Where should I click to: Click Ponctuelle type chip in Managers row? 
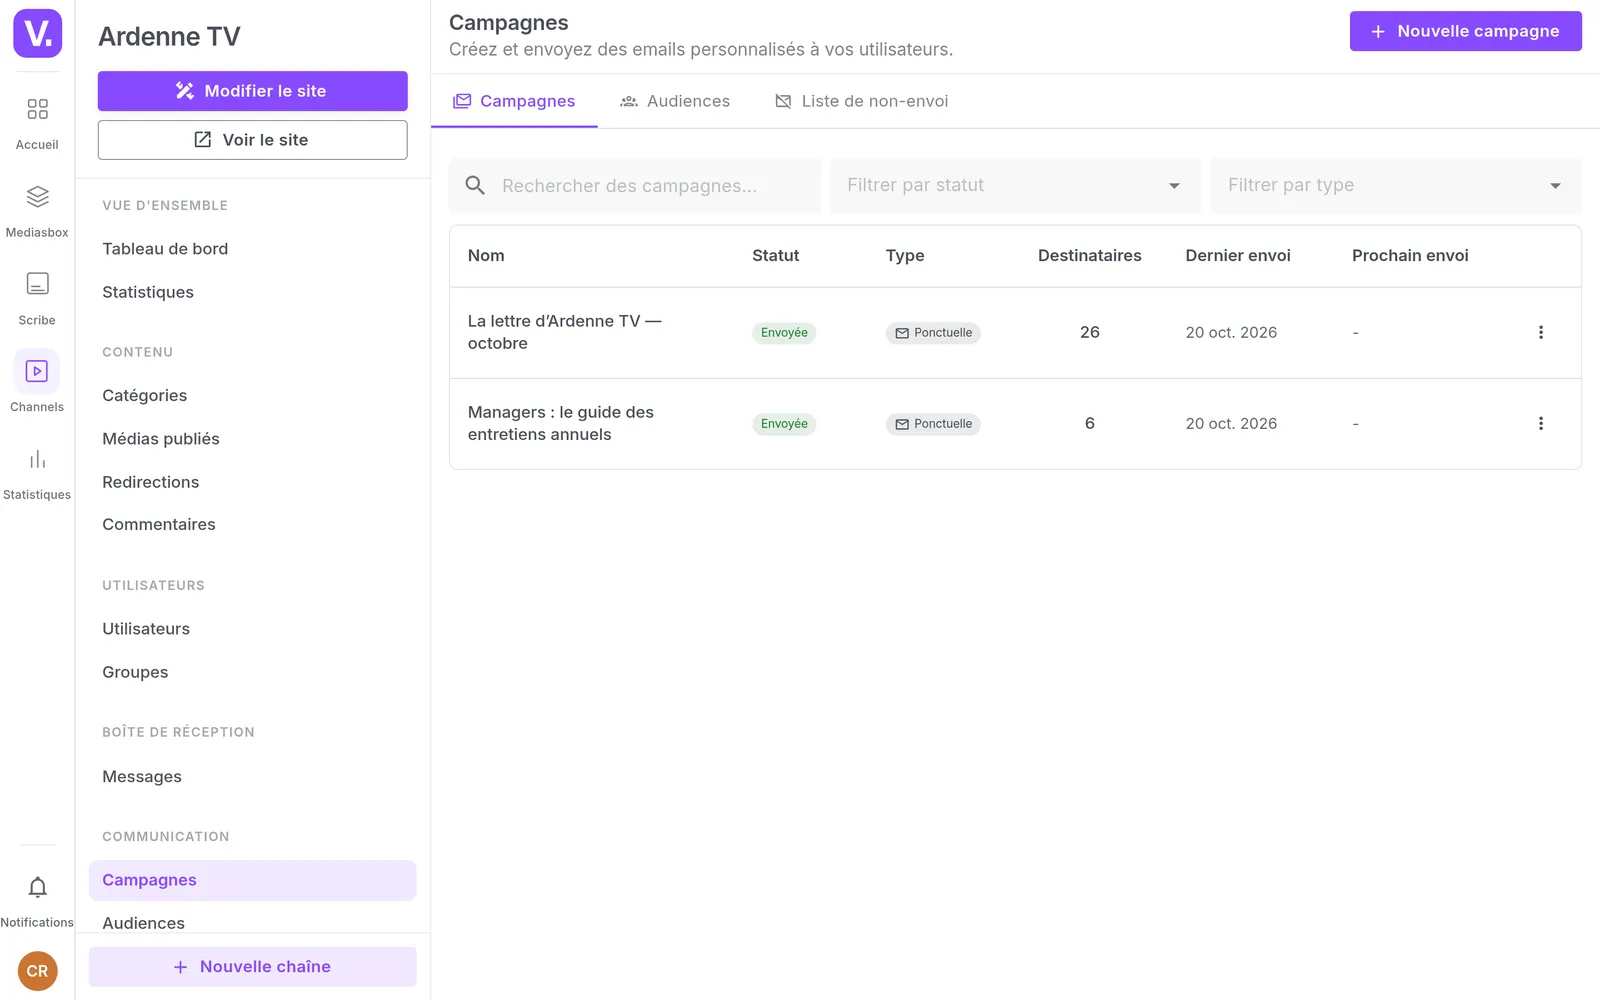pyautogui.click(x=933, y=424)
